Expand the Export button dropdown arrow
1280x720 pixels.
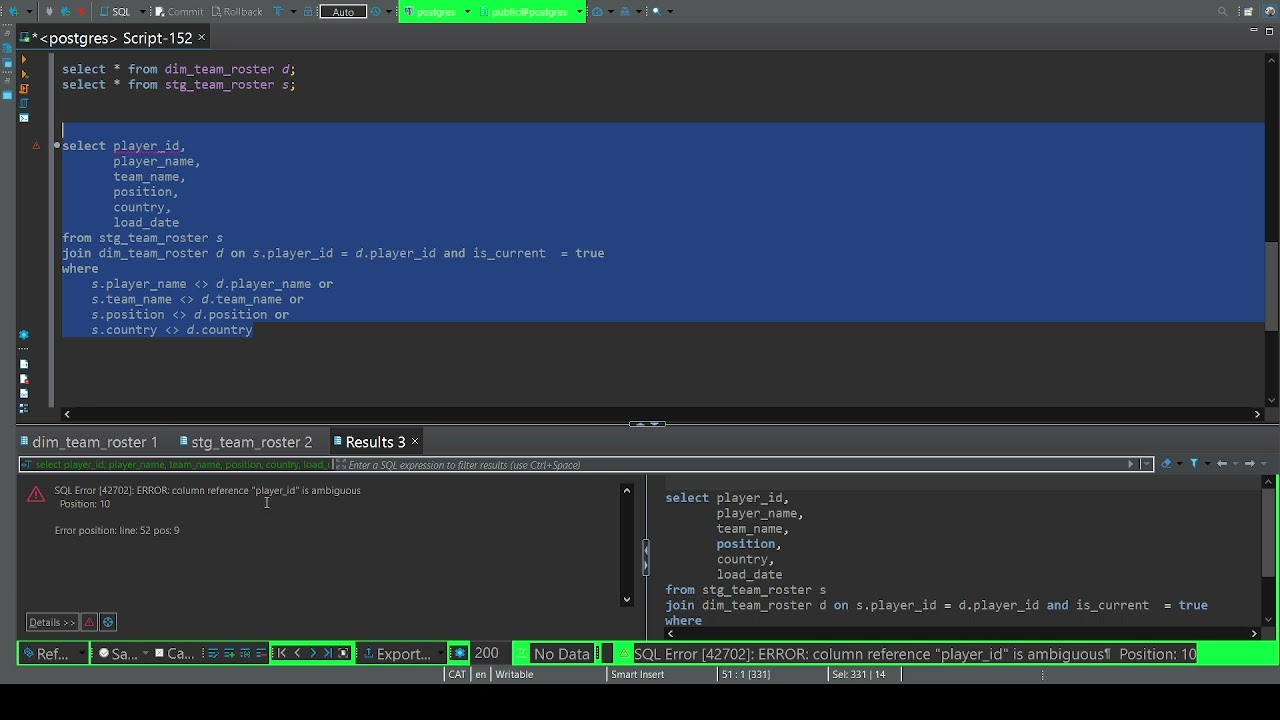click(440, 653)
